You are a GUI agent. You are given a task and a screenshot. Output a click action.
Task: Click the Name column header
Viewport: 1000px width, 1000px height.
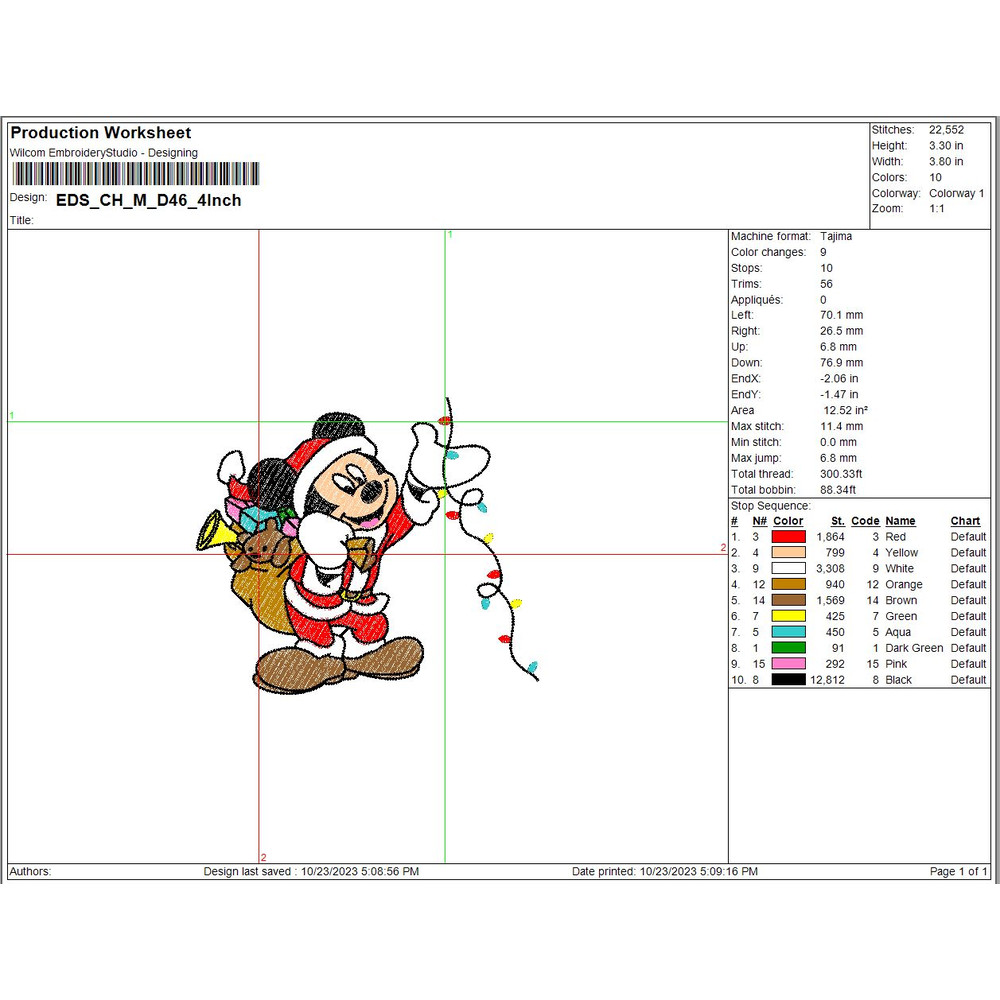(x=900, y=521)
